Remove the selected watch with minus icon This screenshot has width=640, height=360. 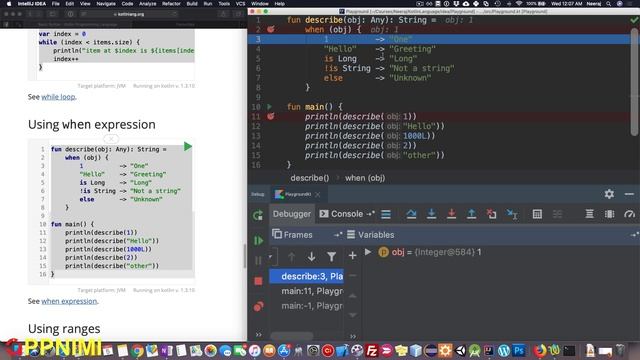353,276
